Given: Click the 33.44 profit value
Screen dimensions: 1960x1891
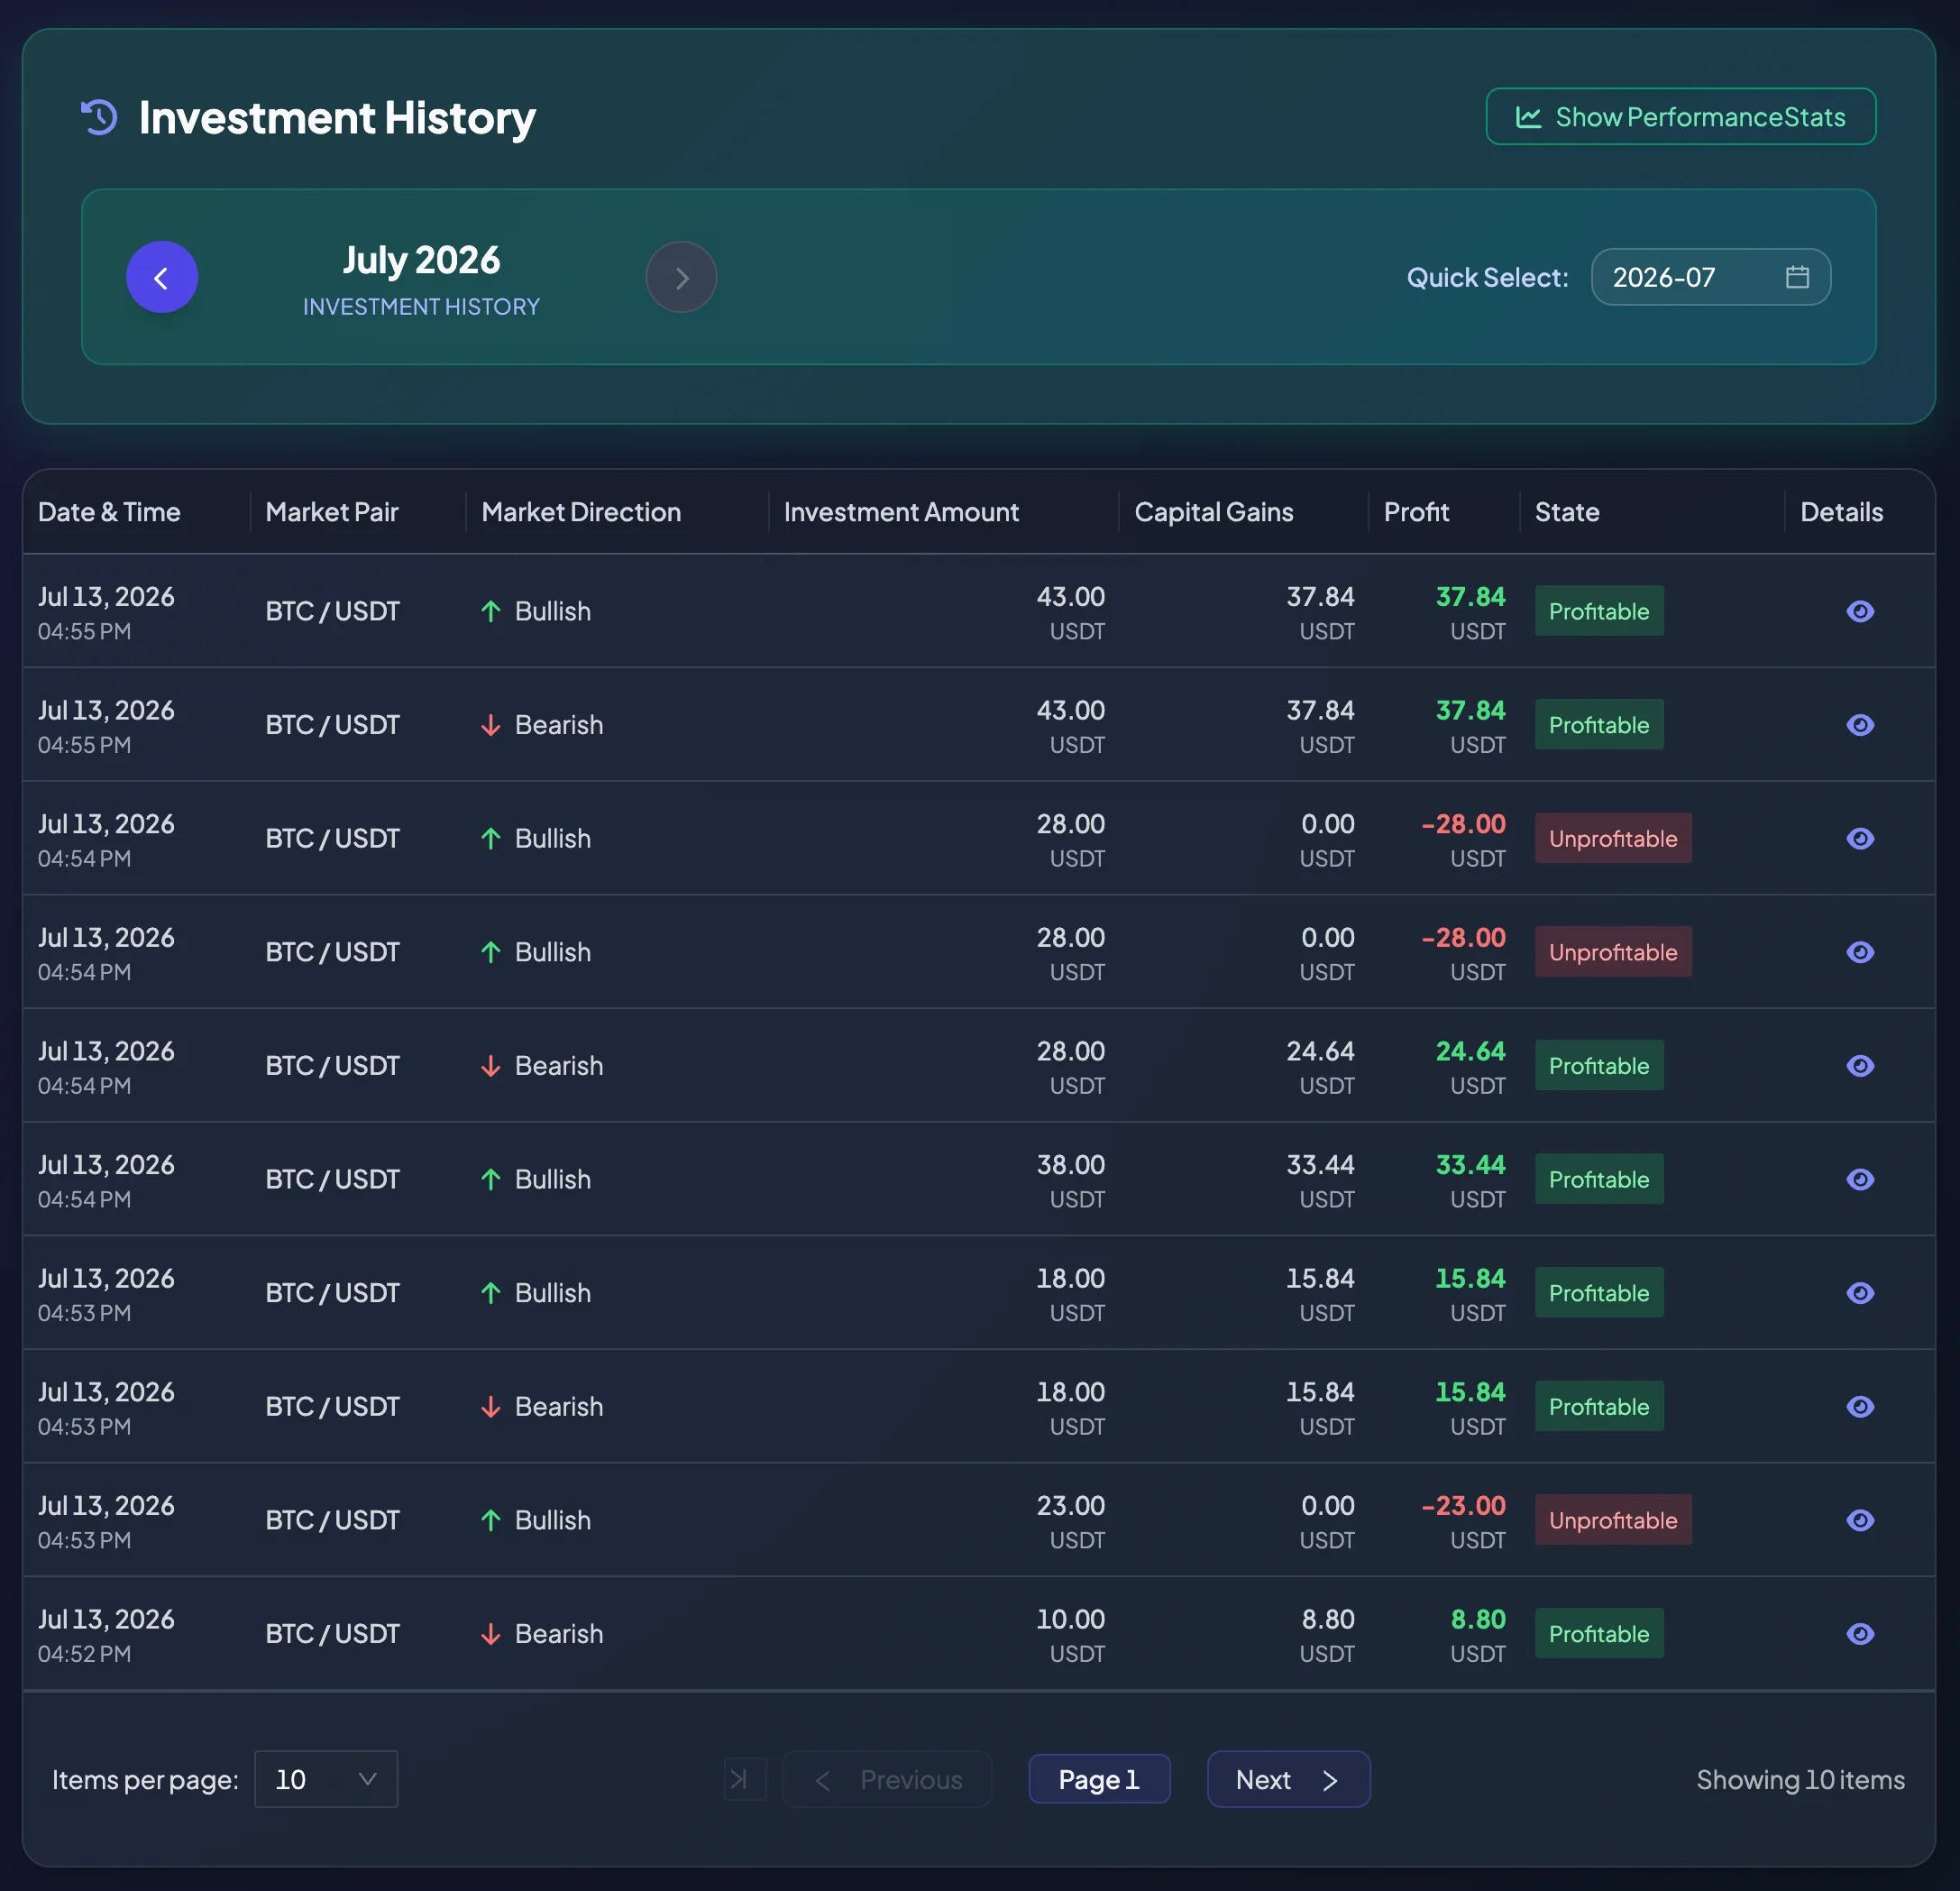Looking at the screenshot, I should click(x=1470, y=1165).
